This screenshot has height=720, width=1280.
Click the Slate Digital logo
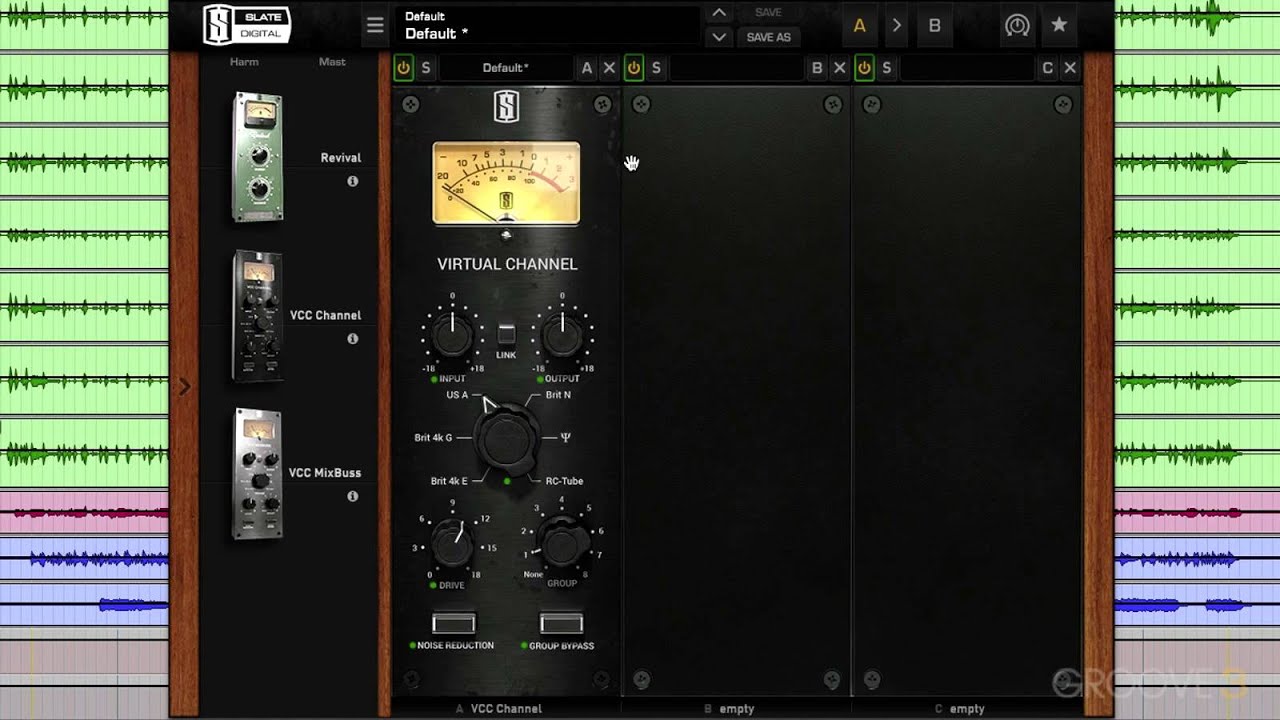tap(247, 25)
